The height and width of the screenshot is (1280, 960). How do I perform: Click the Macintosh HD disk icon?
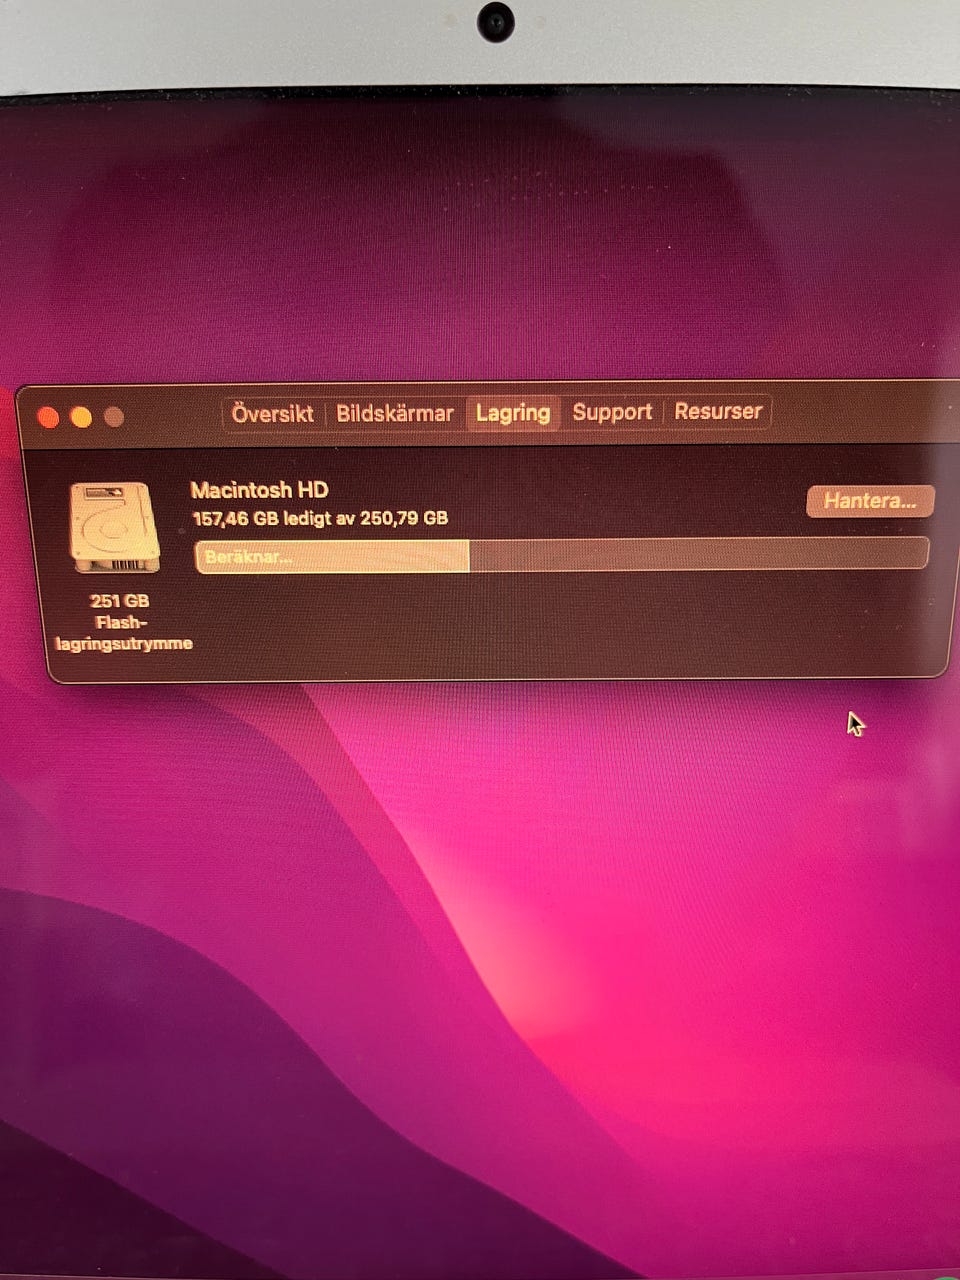(x=115, y=527)
